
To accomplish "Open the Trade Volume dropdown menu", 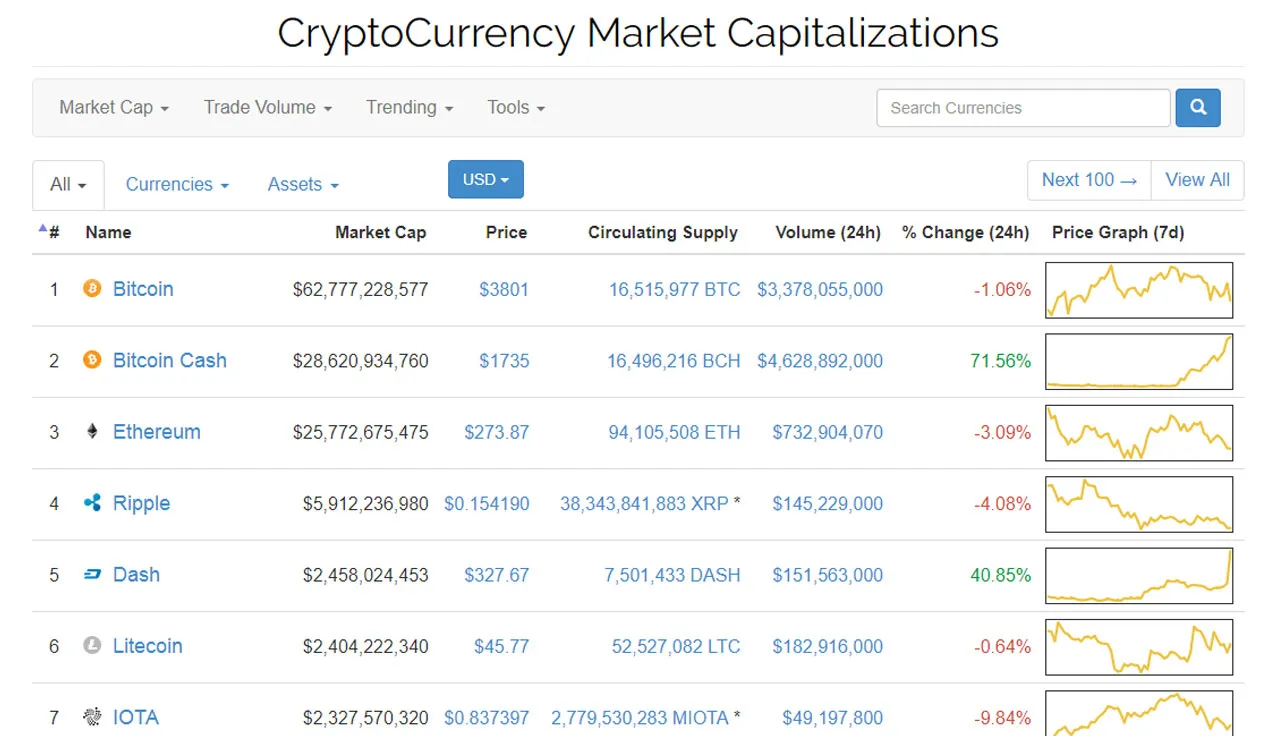I will (x=268, y=107).
